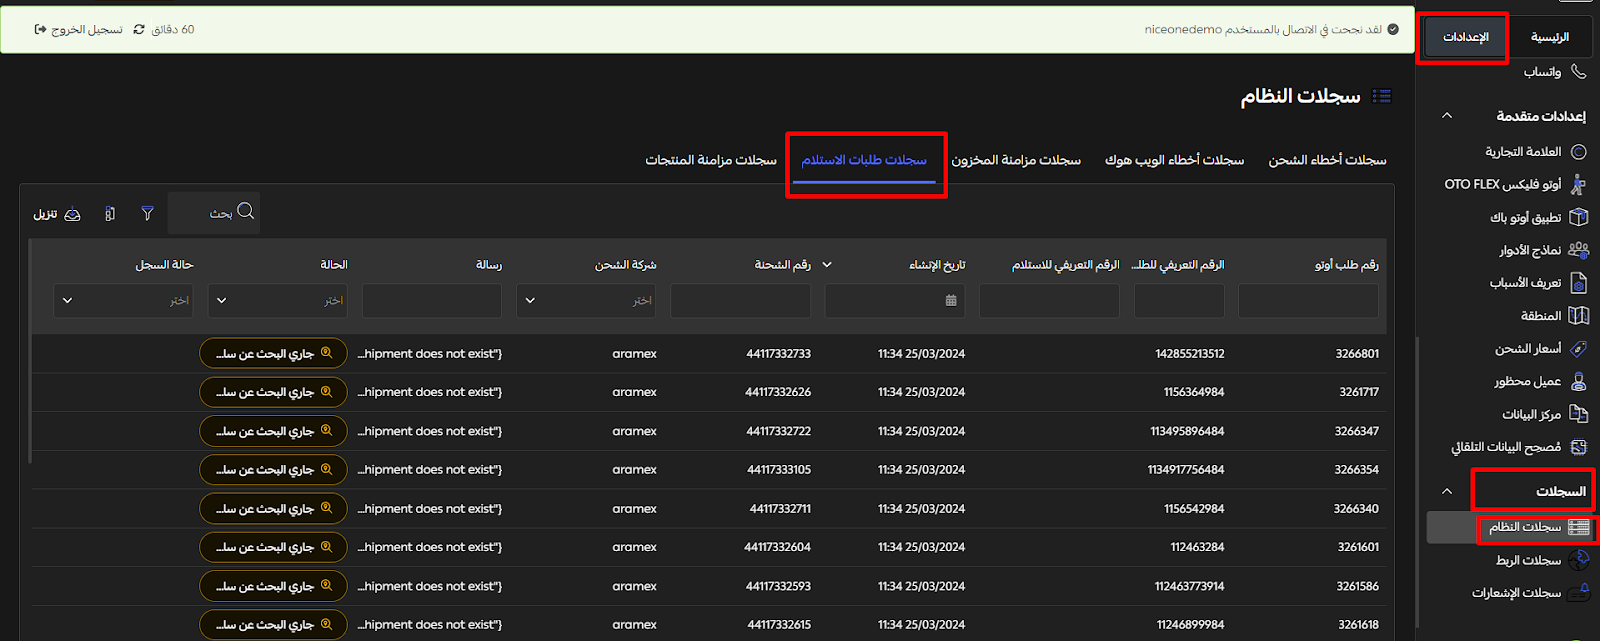Viewport: 1600px width, 641px height.
Task: Go to the Home (الرئيسية) tab
Action: click(1550, 37)
